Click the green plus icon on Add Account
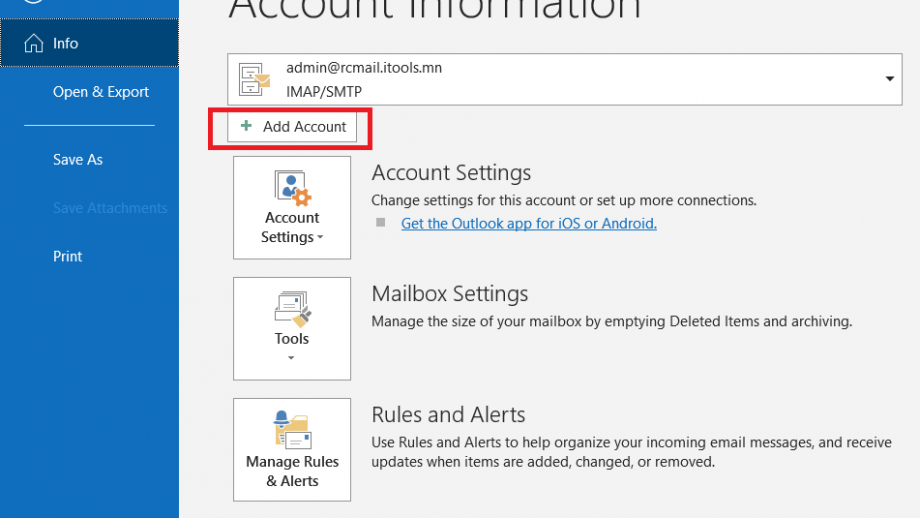This screenshot has height=518, width=920. tap(246, 126)
